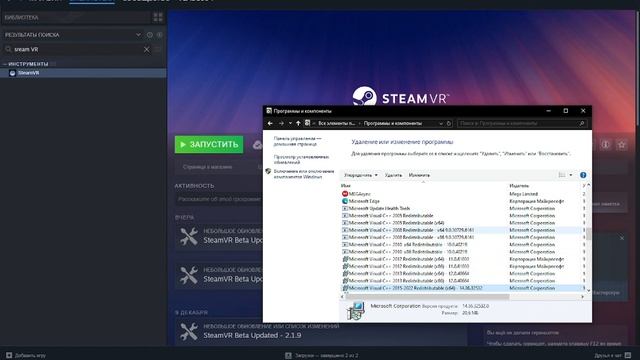Click scroll-down arrow of programs list scrollbar
Viewport: 640px width, 360px height.
589,290
